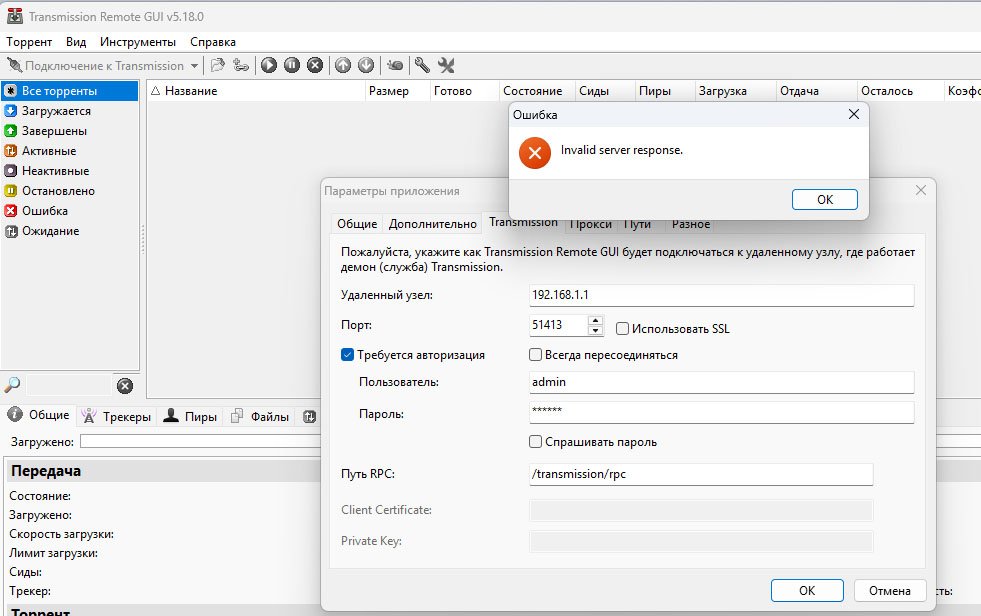Check the Спрашивать пароль option
This screenshot has width=981, height=616.
(536, 442)
